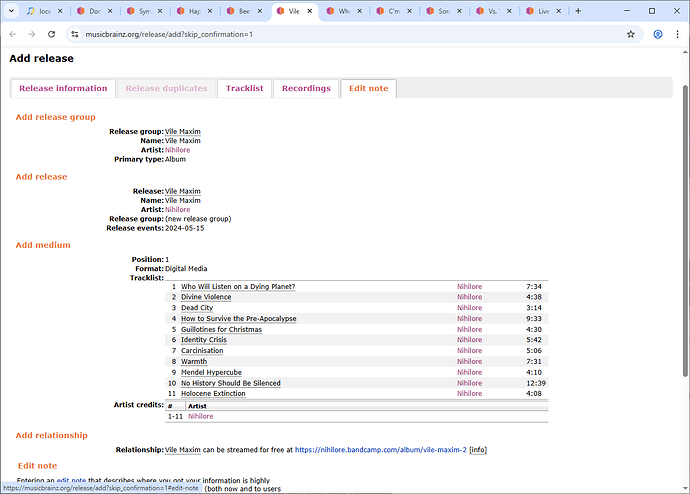The width and height of the screenshot is (690, 494).
Task: Bookmark this page with the star icon
Action: pyautogui.click(x=631, y=34)
